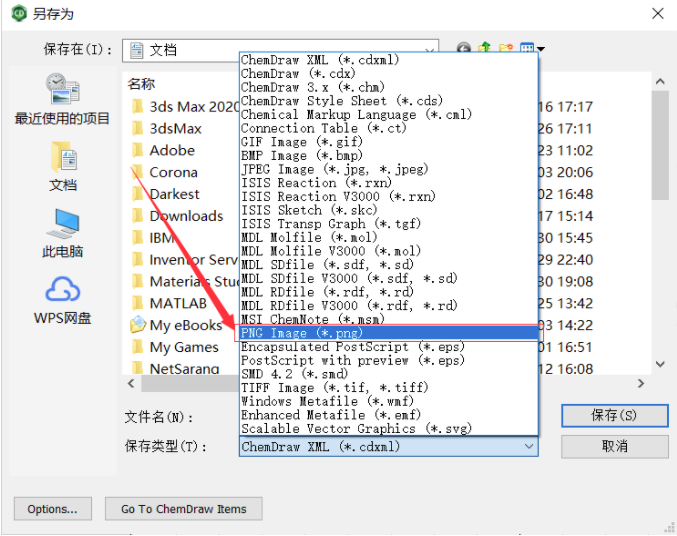Choose MDL Molfile V3000 (*.mol)

[389, 251]
